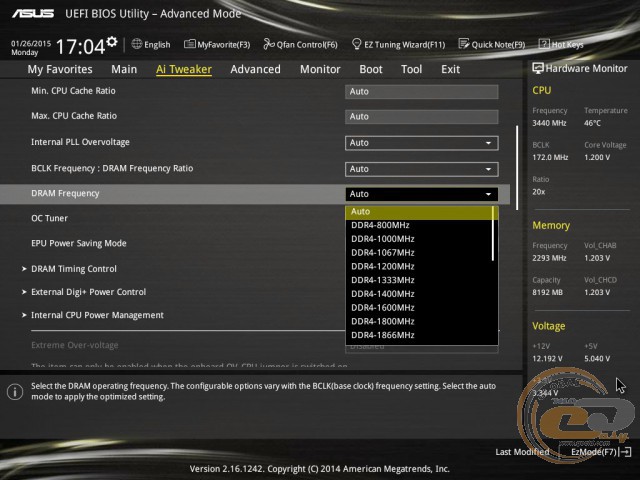Screen dimensions: 640x480
Task: Click the Last Modified button
Action: click(x=522, y=452)
